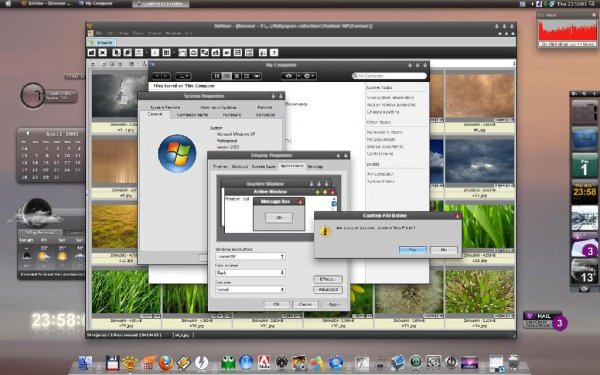600x375 pixels.
Task: Click the warning icon in Confirm File Delete
Action: click(325, 231)
